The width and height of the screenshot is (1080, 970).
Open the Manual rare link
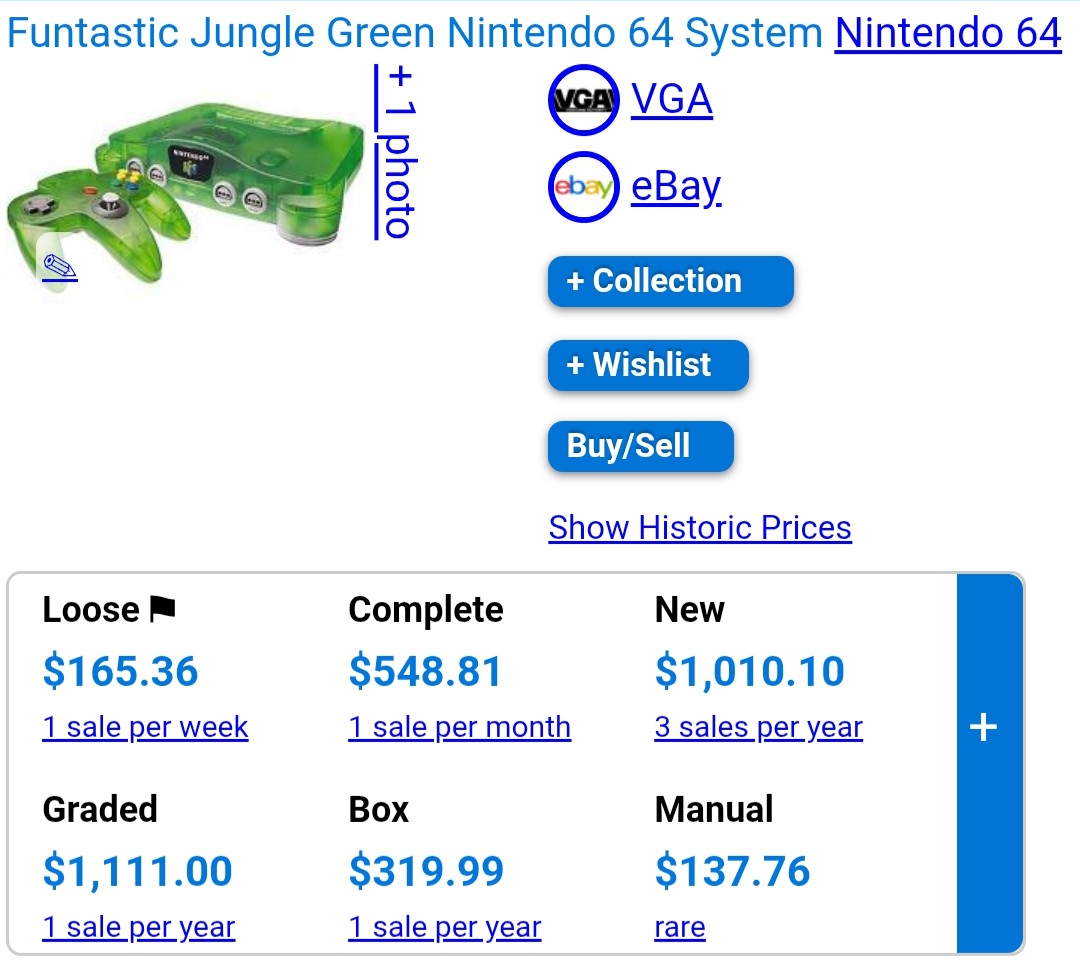[680, 927]
